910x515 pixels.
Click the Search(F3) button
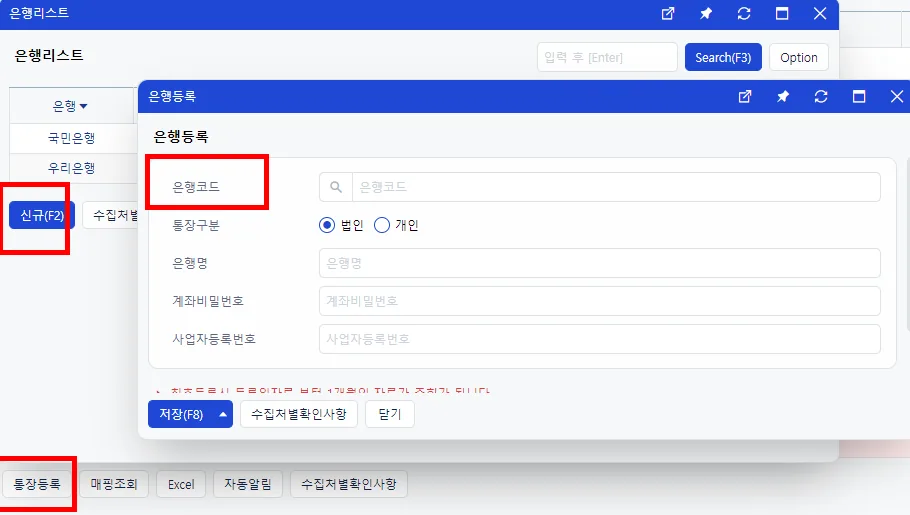click(x=723, y=57)
